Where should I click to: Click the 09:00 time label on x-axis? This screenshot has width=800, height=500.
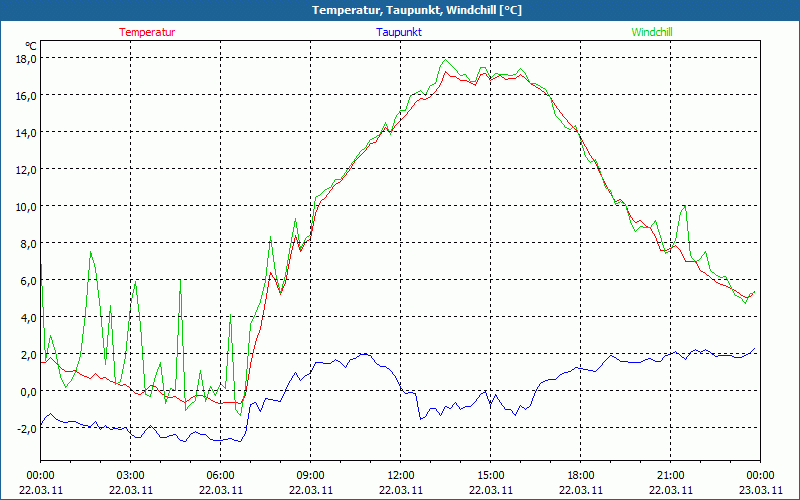311,475
